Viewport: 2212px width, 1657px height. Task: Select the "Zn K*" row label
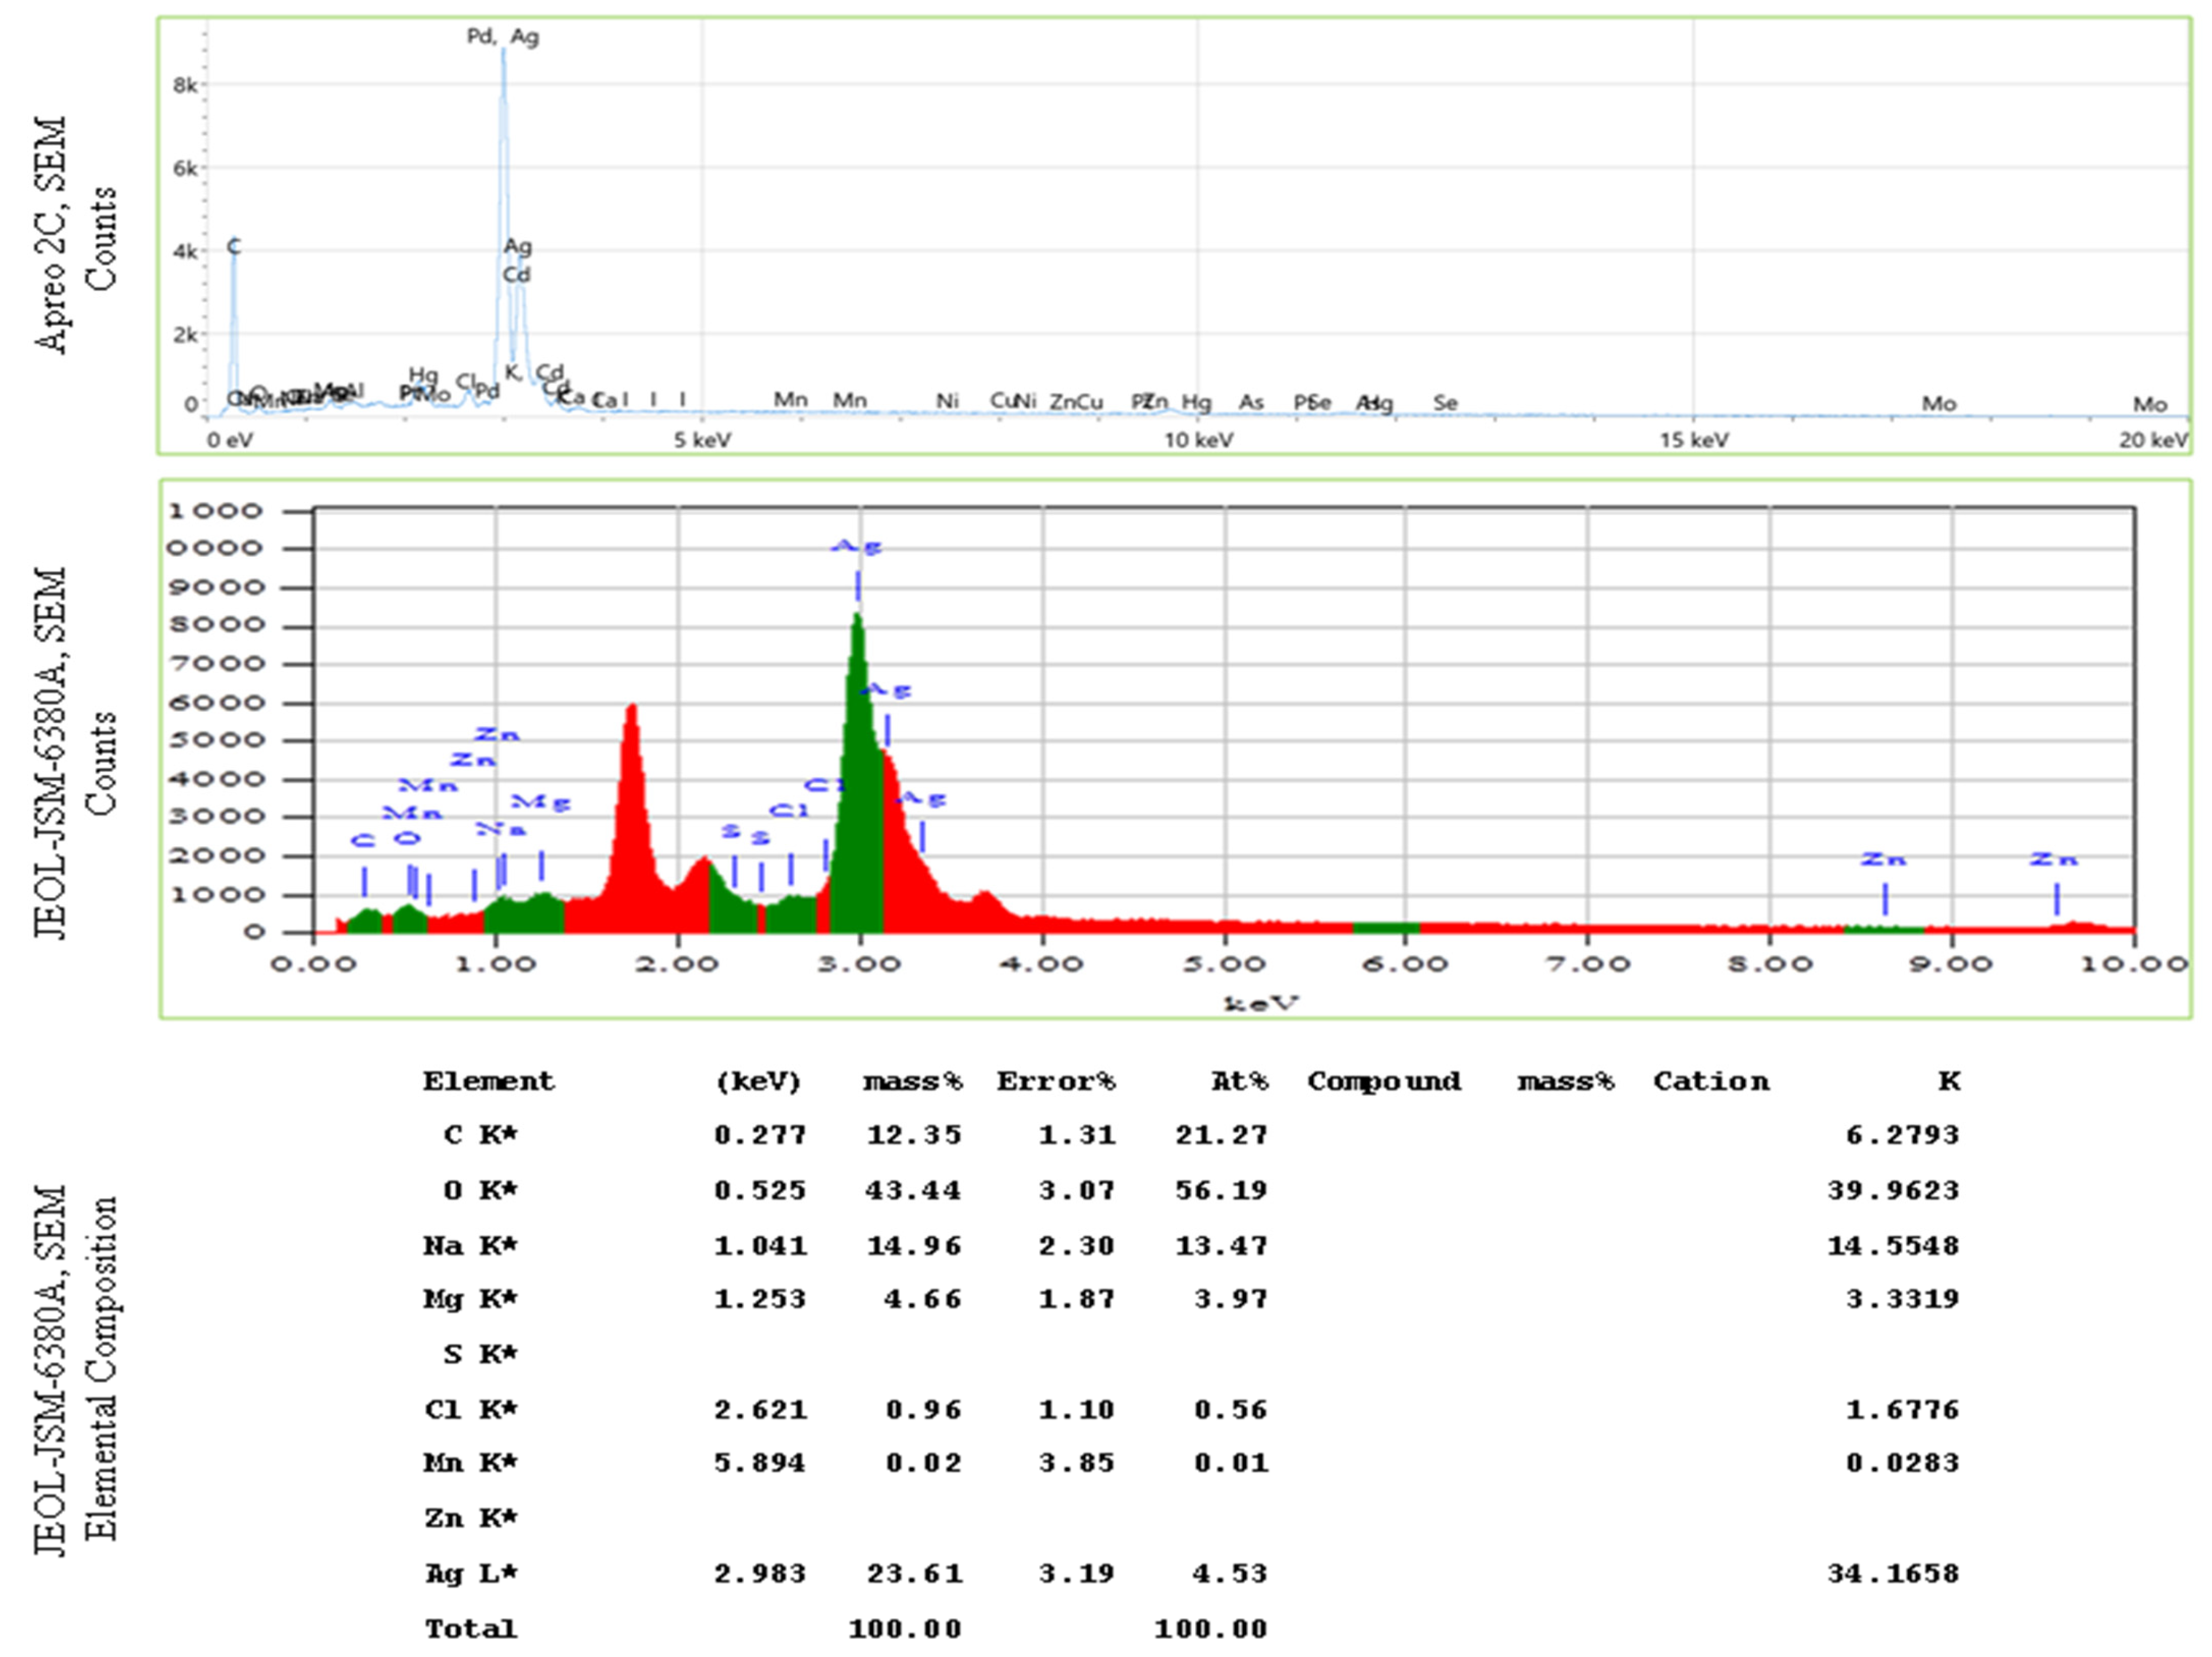(471, 1518)
